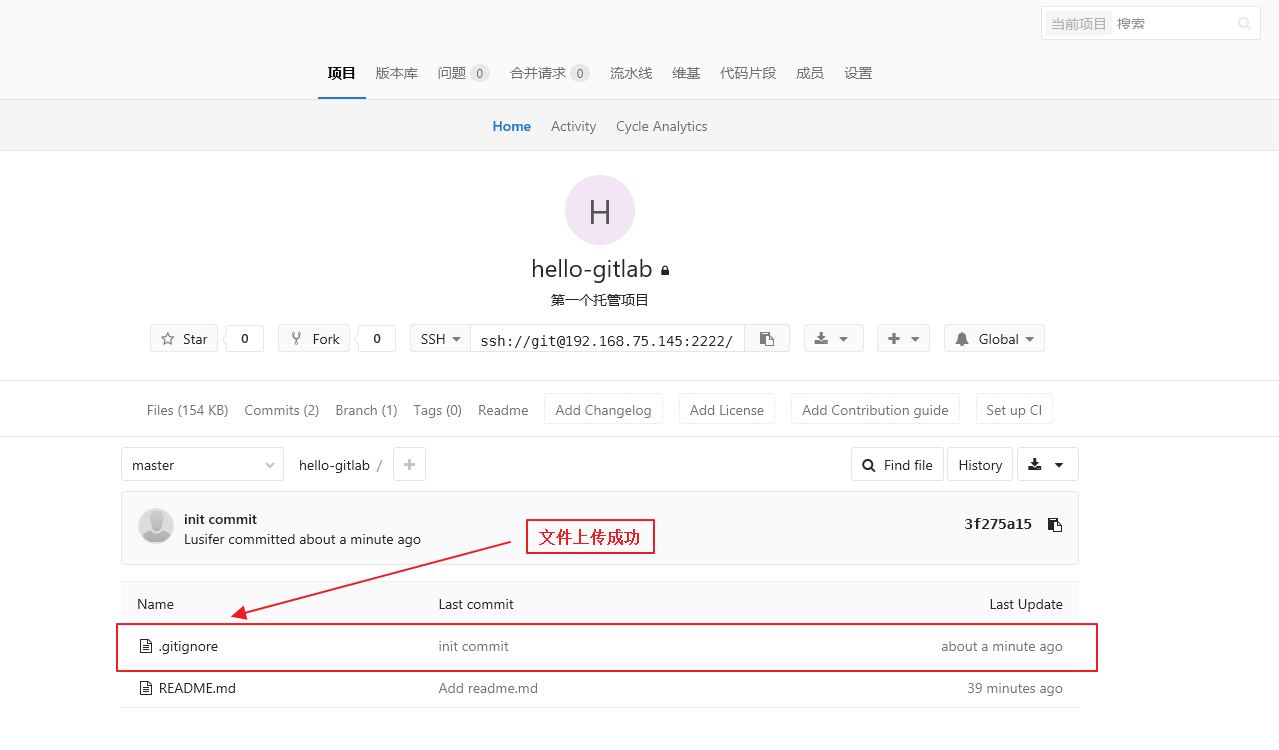Open the Global notification dropdown

pos(994,339)
